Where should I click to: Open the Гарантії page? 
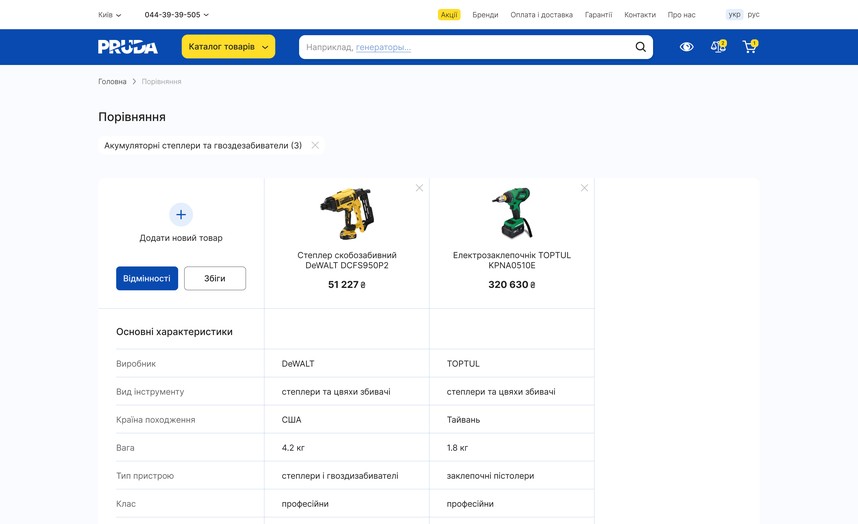[598, 15]
